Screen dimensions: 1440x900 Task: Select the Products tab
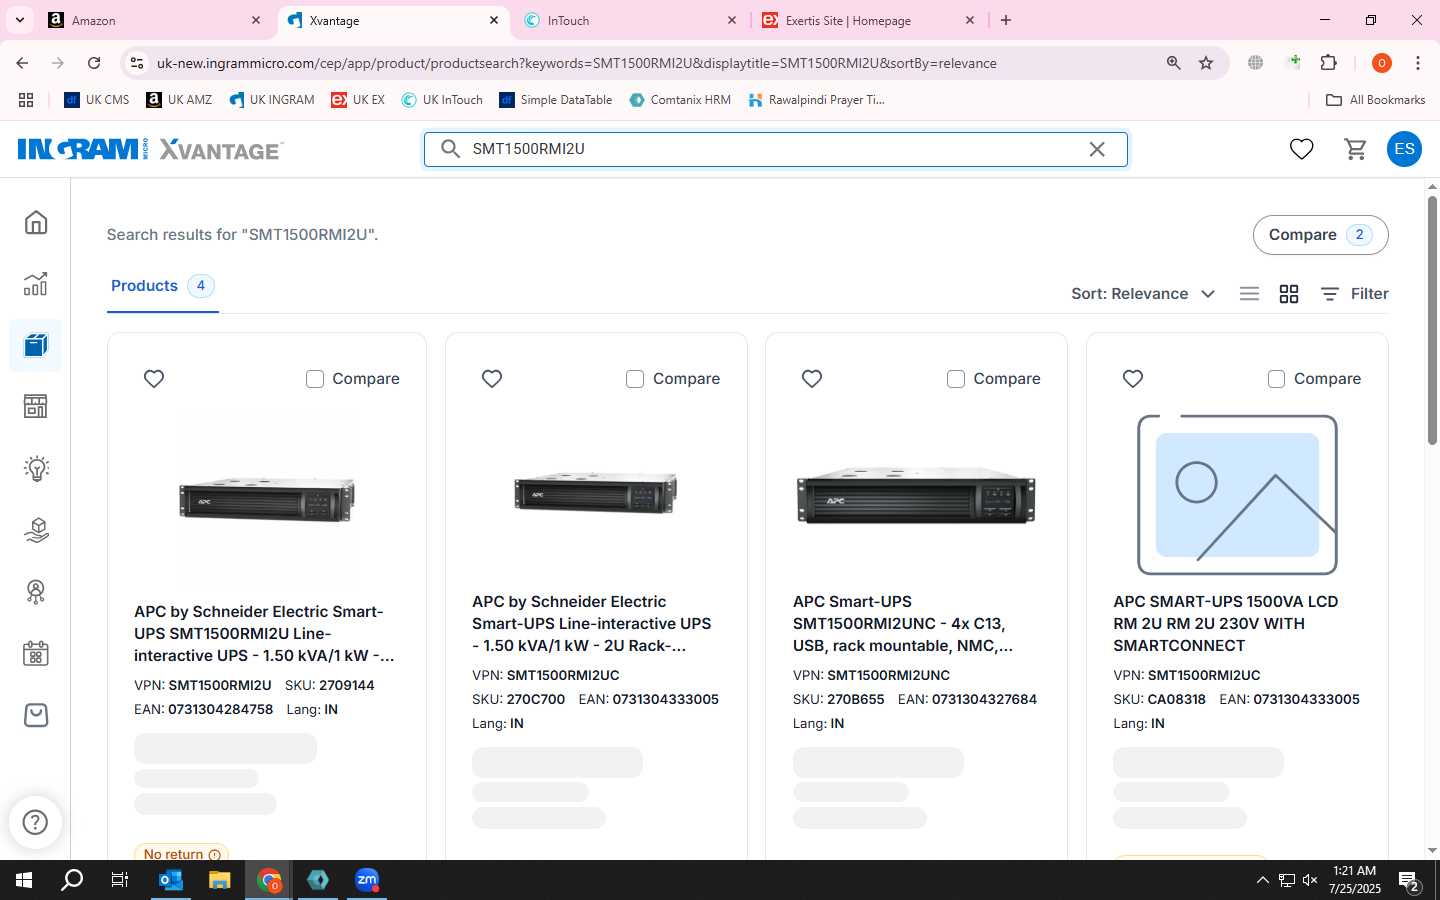coord(162,286)
